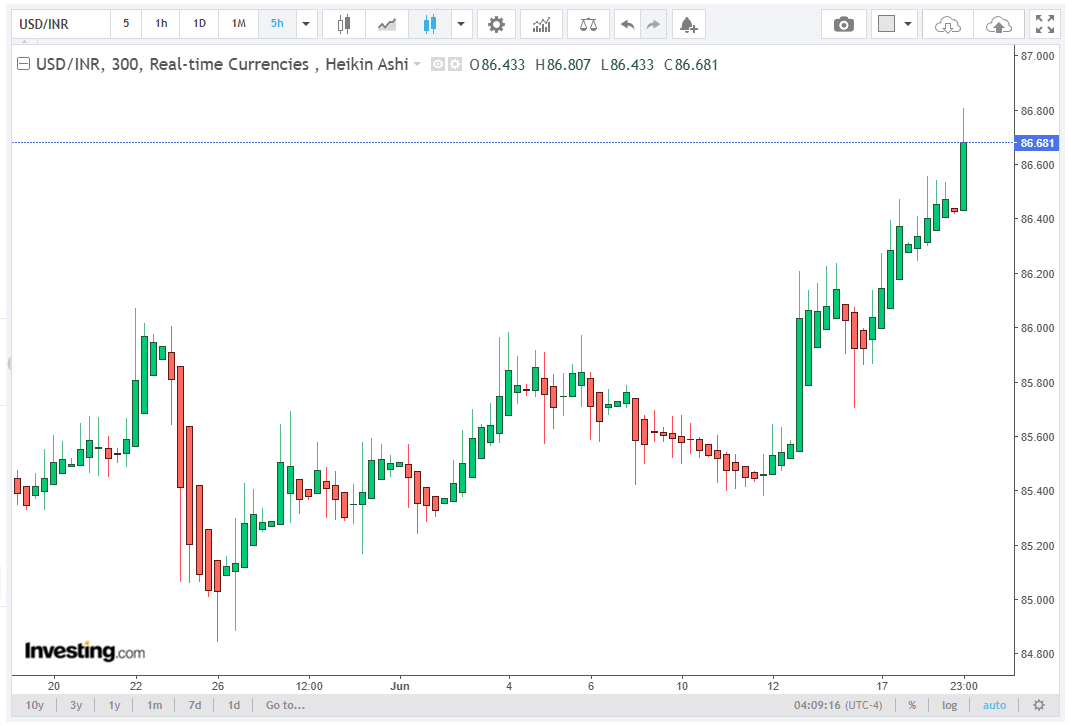The width and height of the screenshot is (1069, 726).
Task: Toggle percentage scale %
Action: (912, 705)
